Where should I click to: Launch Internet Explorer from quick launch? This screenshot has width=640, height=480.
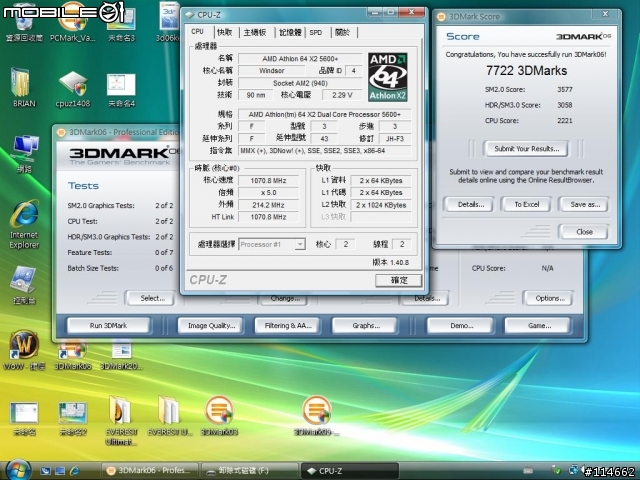click(75, 471)
